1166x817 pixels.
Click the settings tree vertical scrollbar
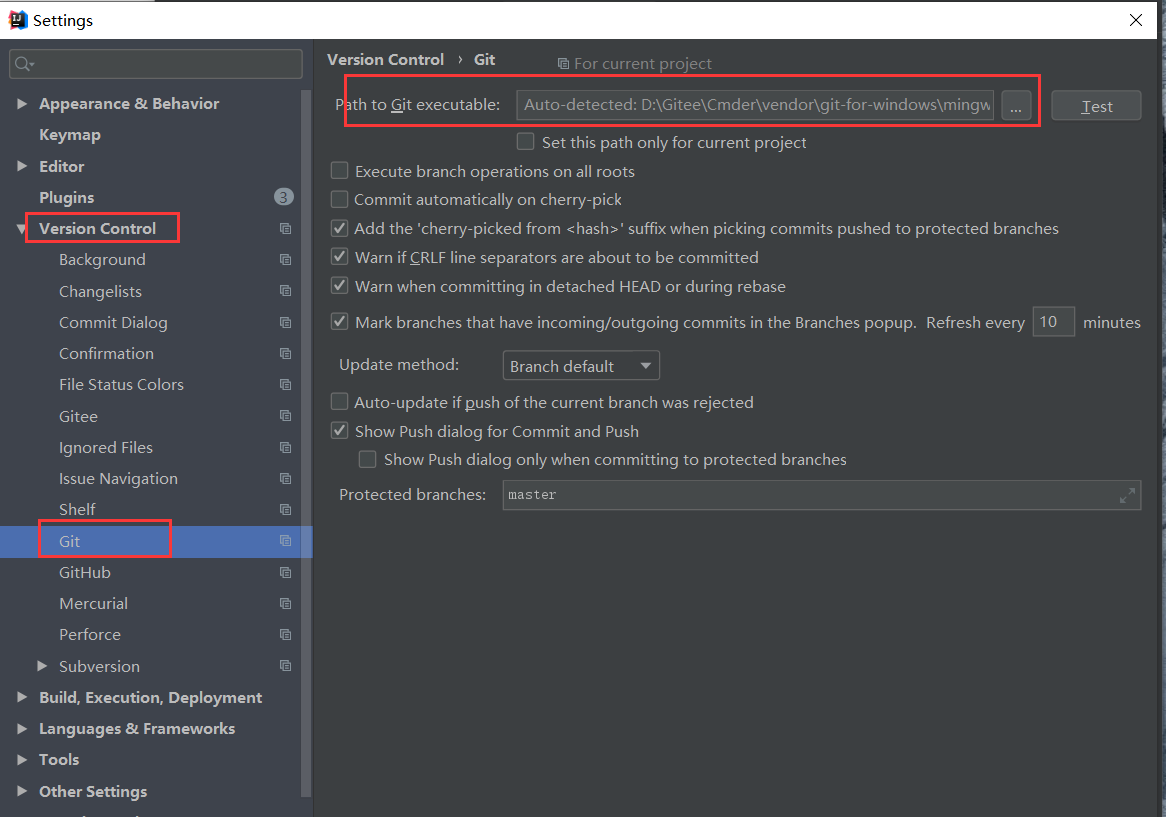306,444
